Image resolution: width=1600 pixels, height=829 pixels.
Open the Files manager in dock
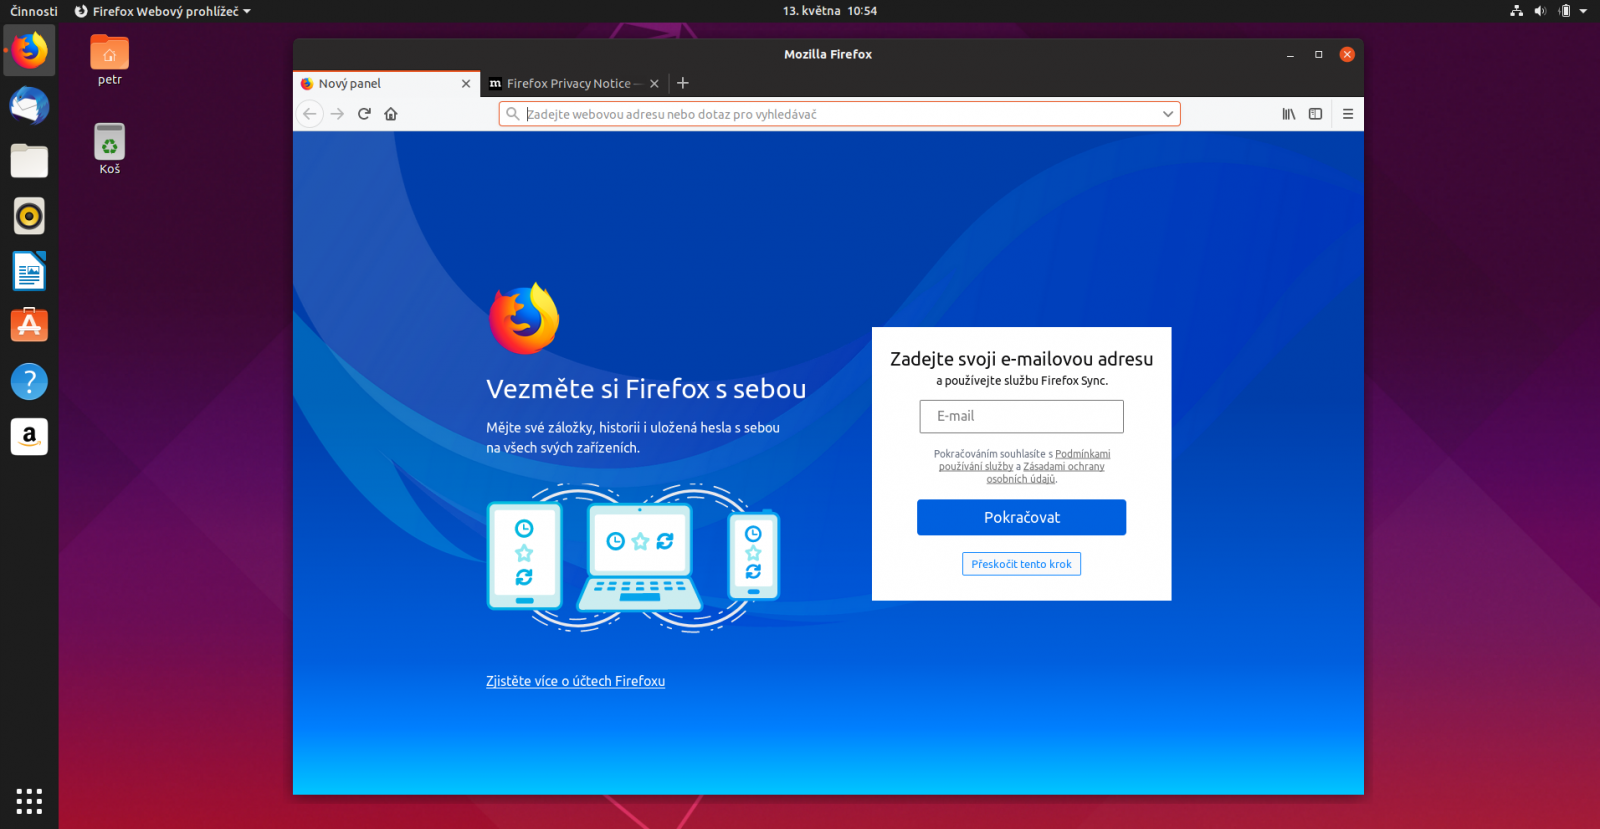(x=29, y=160)
